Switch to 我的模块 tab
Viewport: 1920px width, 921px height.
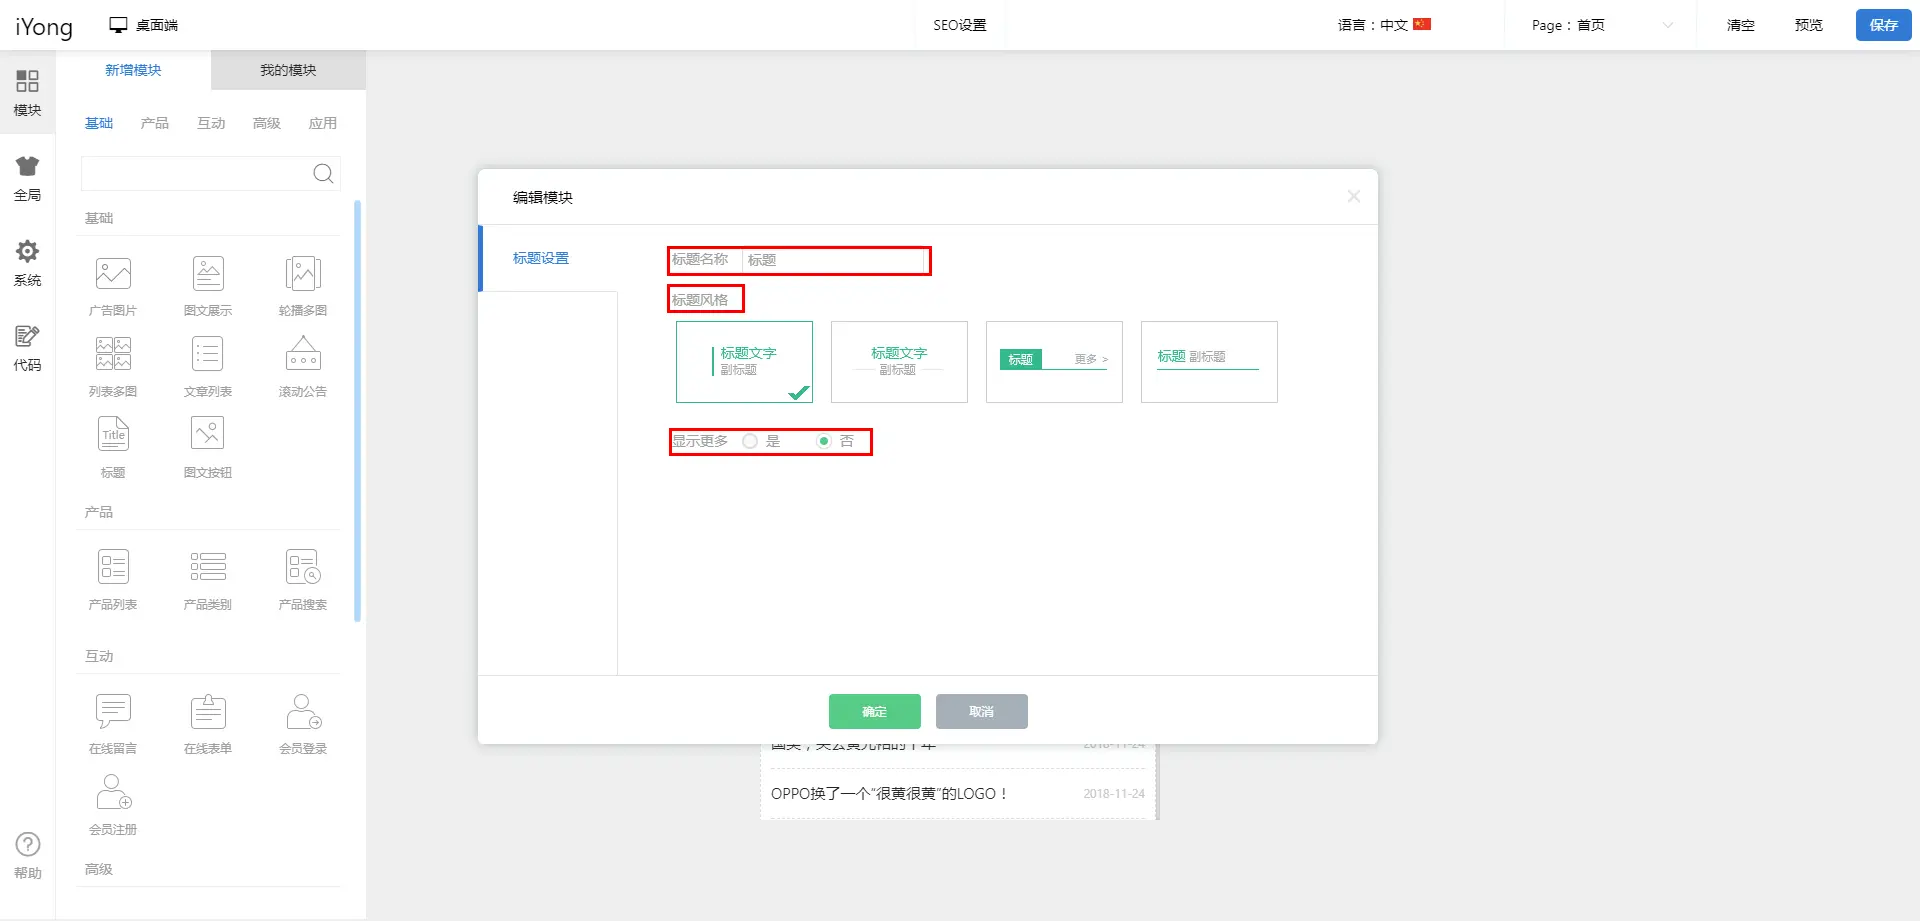pos(288,70)
